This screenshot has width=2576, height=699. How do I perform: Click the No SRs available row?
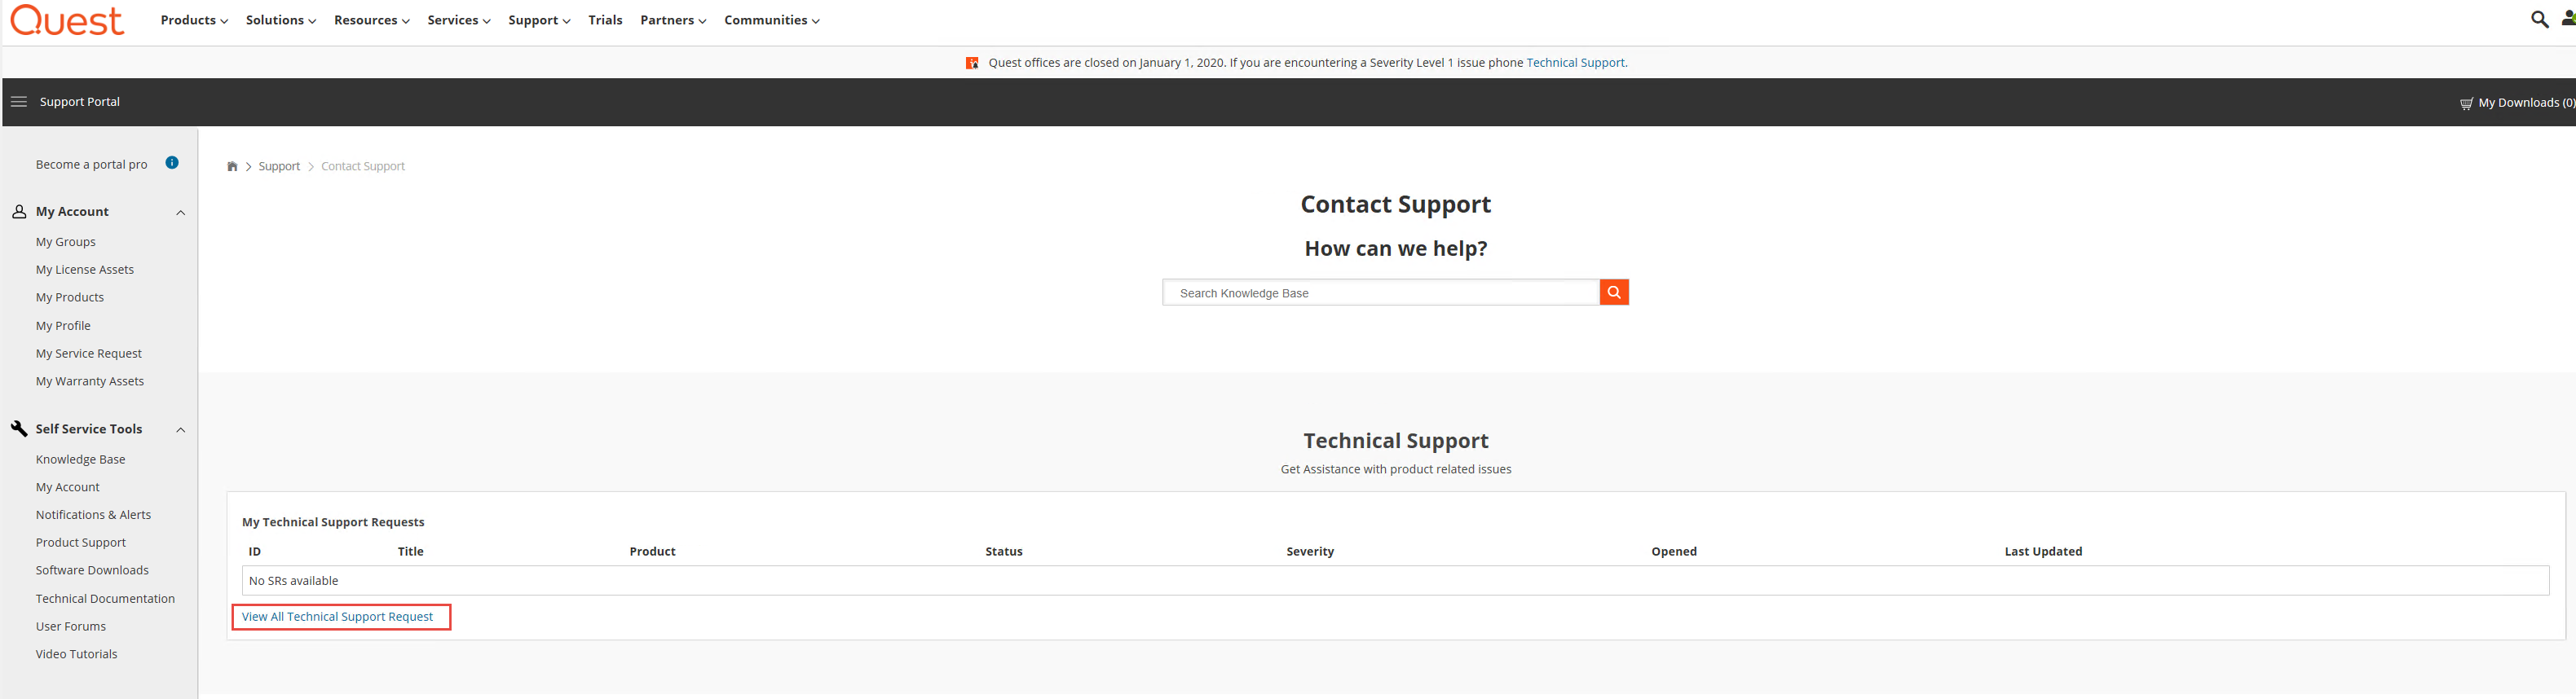click(1395, 581)
